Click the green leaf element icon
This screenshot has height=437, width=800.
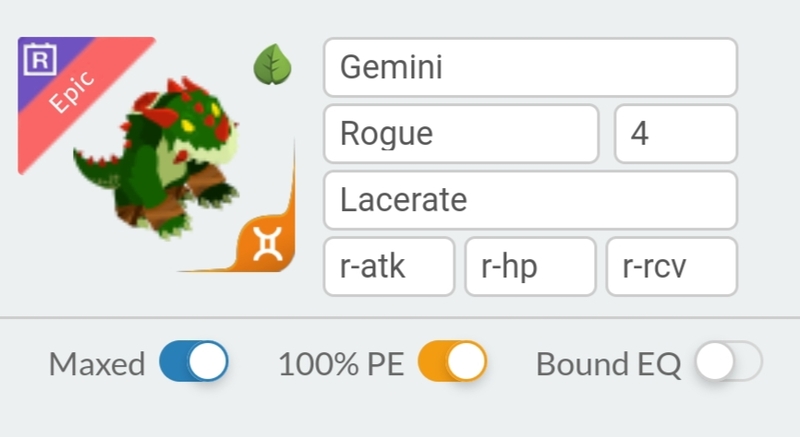(x=270, y=66)
